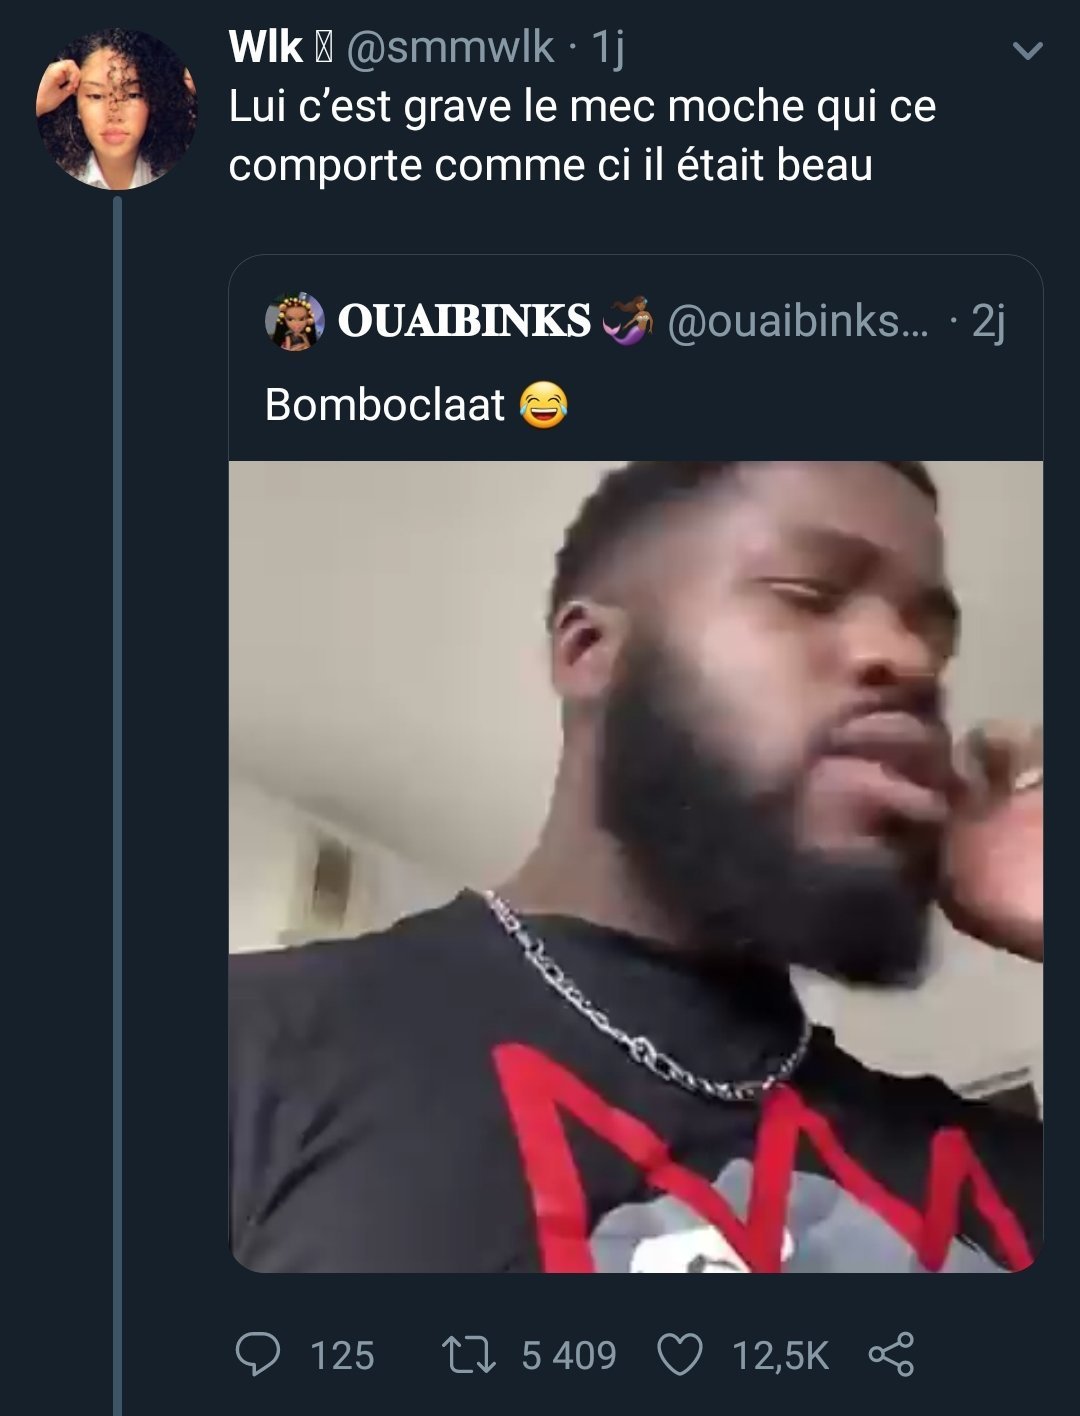1080x1416 pixels.
Task: View the 5 409 retweets count
Action: click(569, 1356)
